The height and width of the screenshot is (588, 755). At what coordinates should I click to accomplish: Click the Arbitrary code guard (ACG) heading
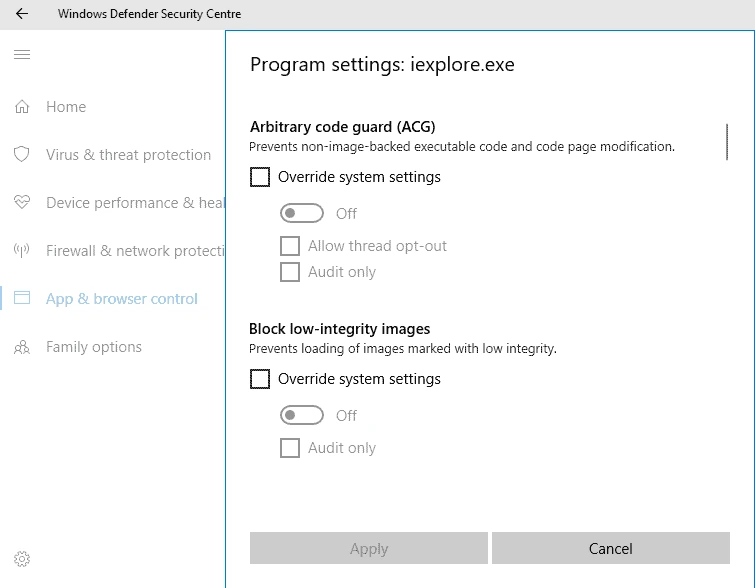pyautogui.click(x=342, y=127)
